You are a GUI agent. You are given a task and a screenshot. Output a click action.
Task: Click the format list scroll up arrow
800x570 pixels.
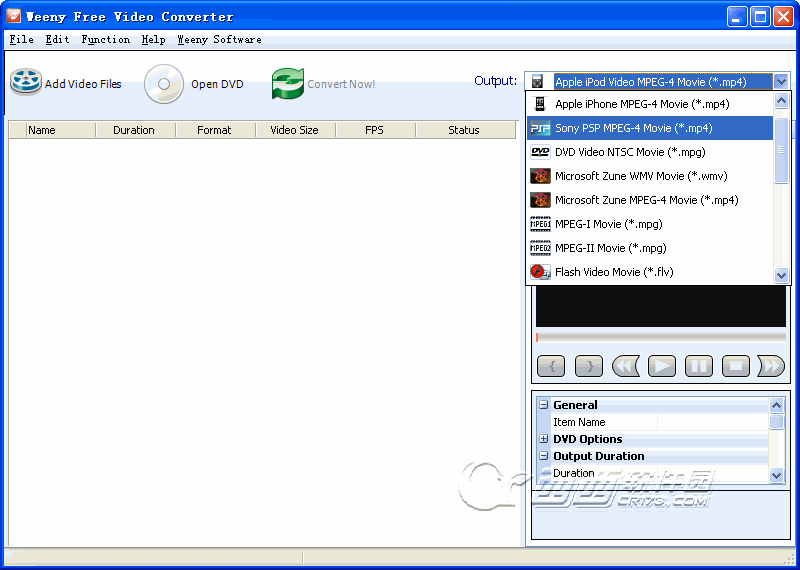[x=781, y=101]
